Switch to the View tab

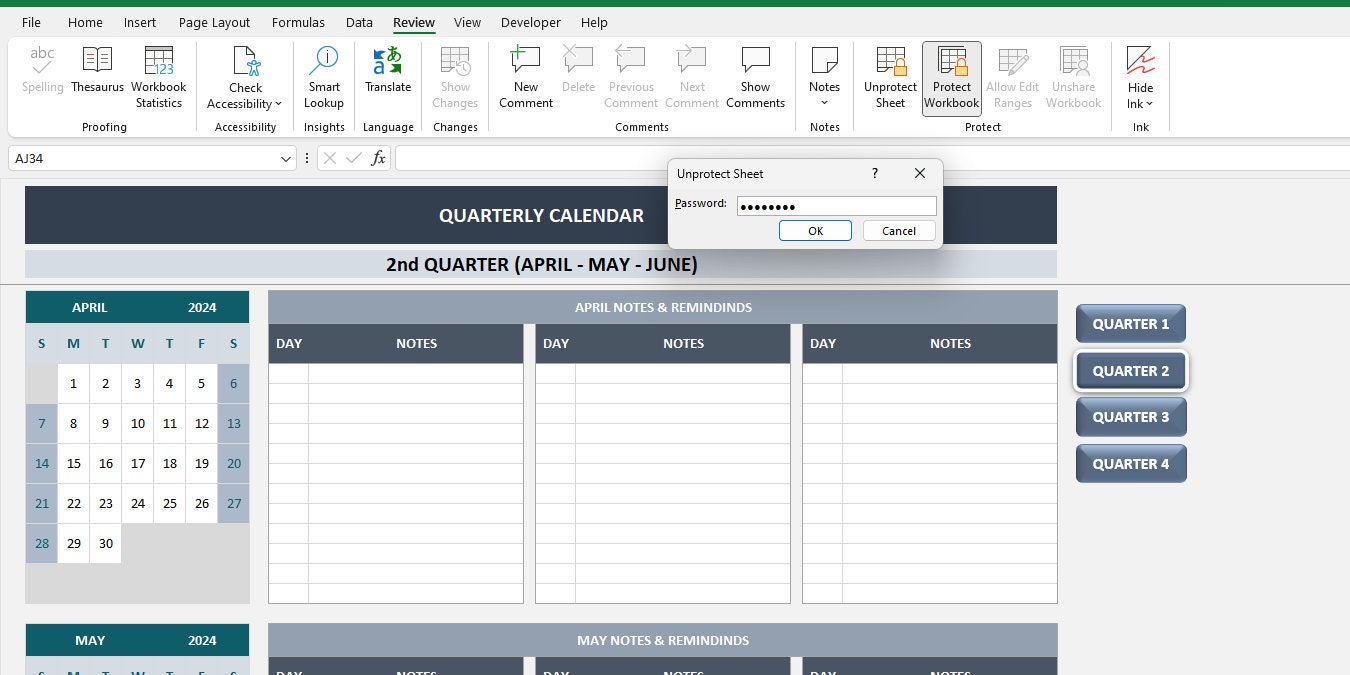[467, 22]
